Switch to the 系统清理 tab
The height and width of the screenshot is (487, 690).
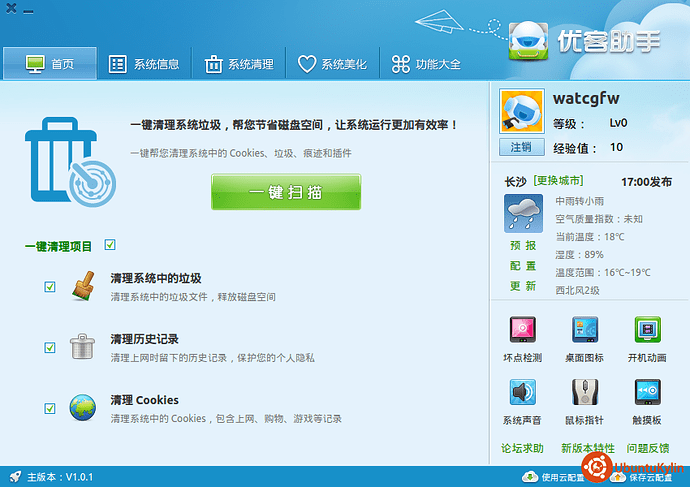[239, 64]
